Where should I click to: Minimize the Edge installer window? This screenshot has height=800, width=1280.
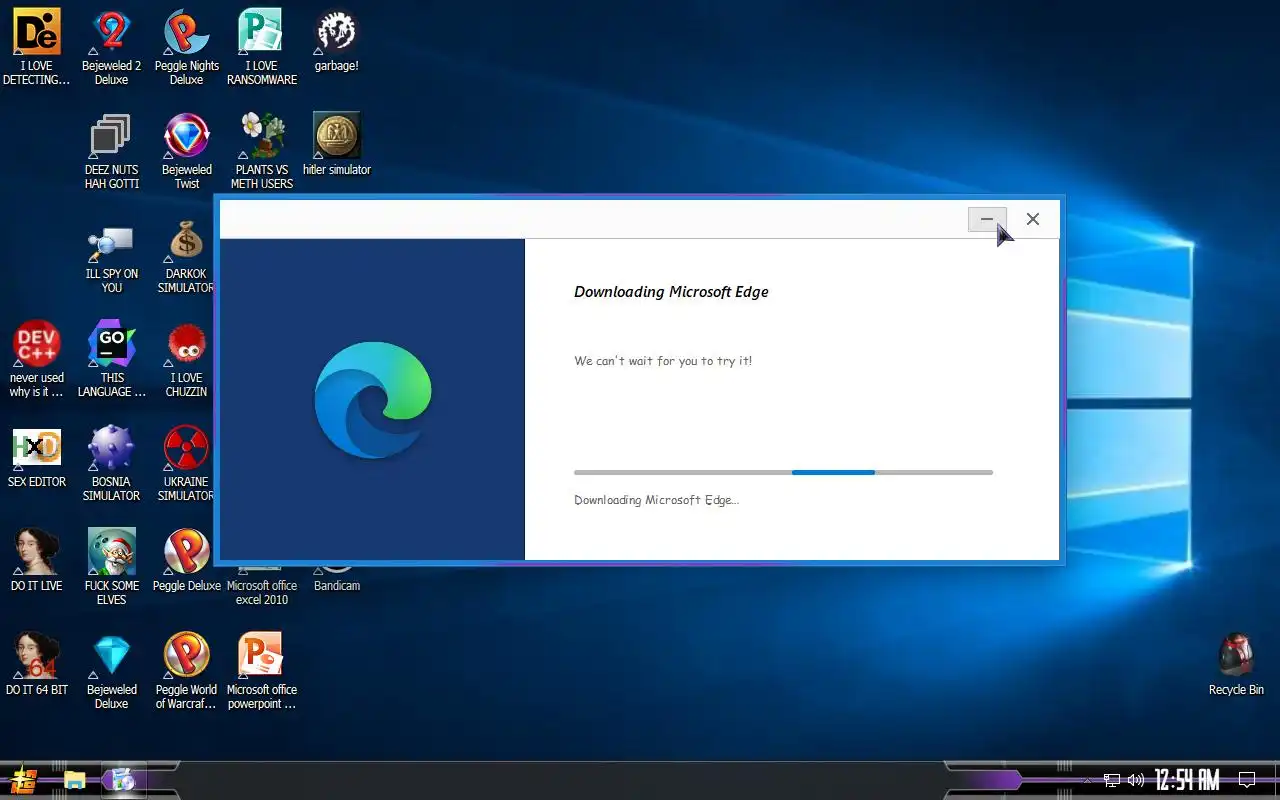coord(987,219)
